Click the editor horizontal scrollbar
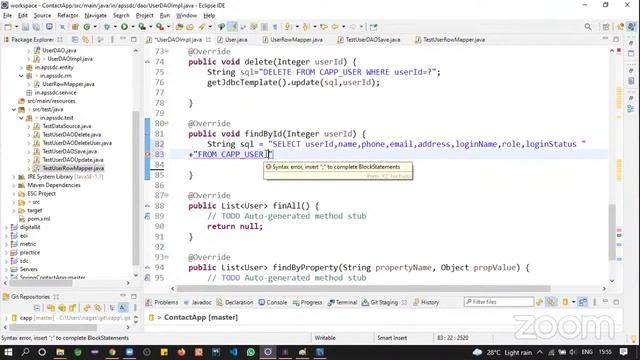Screen dimensions: 640x360 [x=363, y=289]
